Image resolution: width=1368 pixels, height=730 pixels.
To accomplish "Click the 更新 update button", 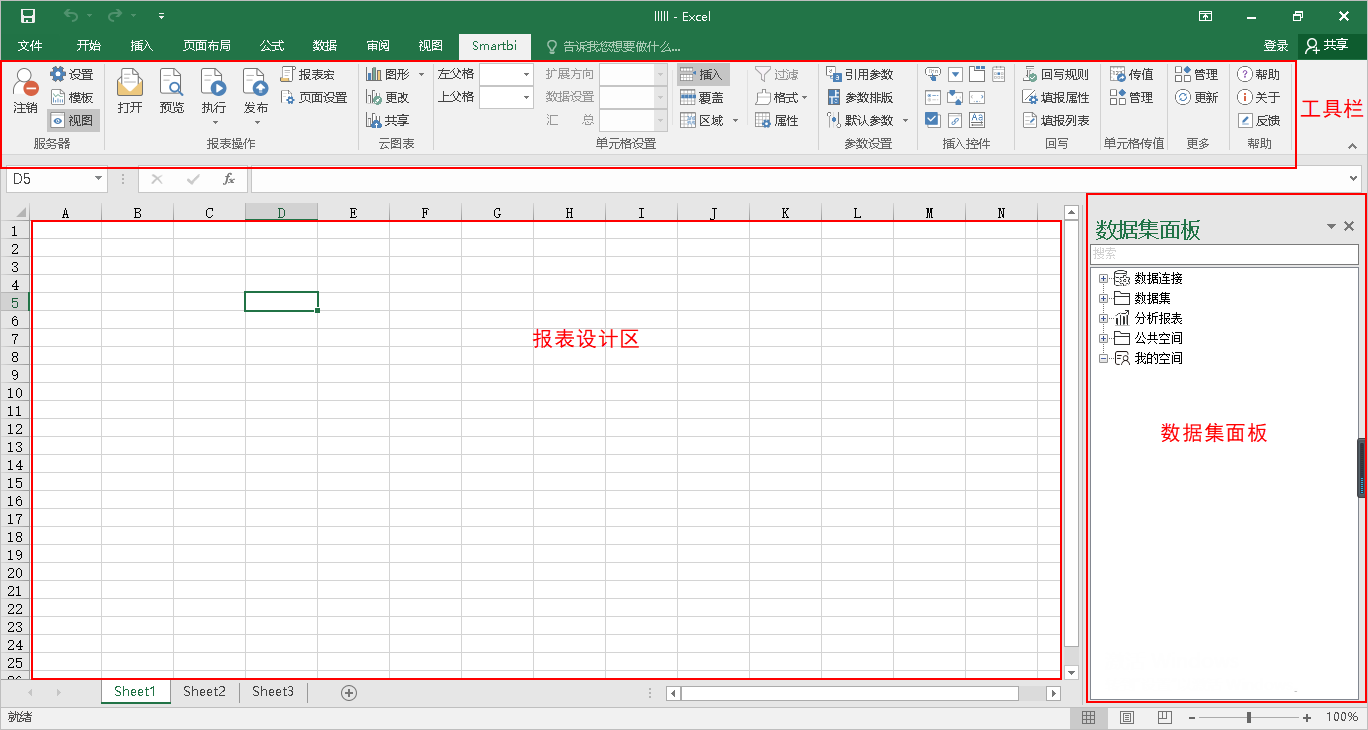I will [1197, 97].
